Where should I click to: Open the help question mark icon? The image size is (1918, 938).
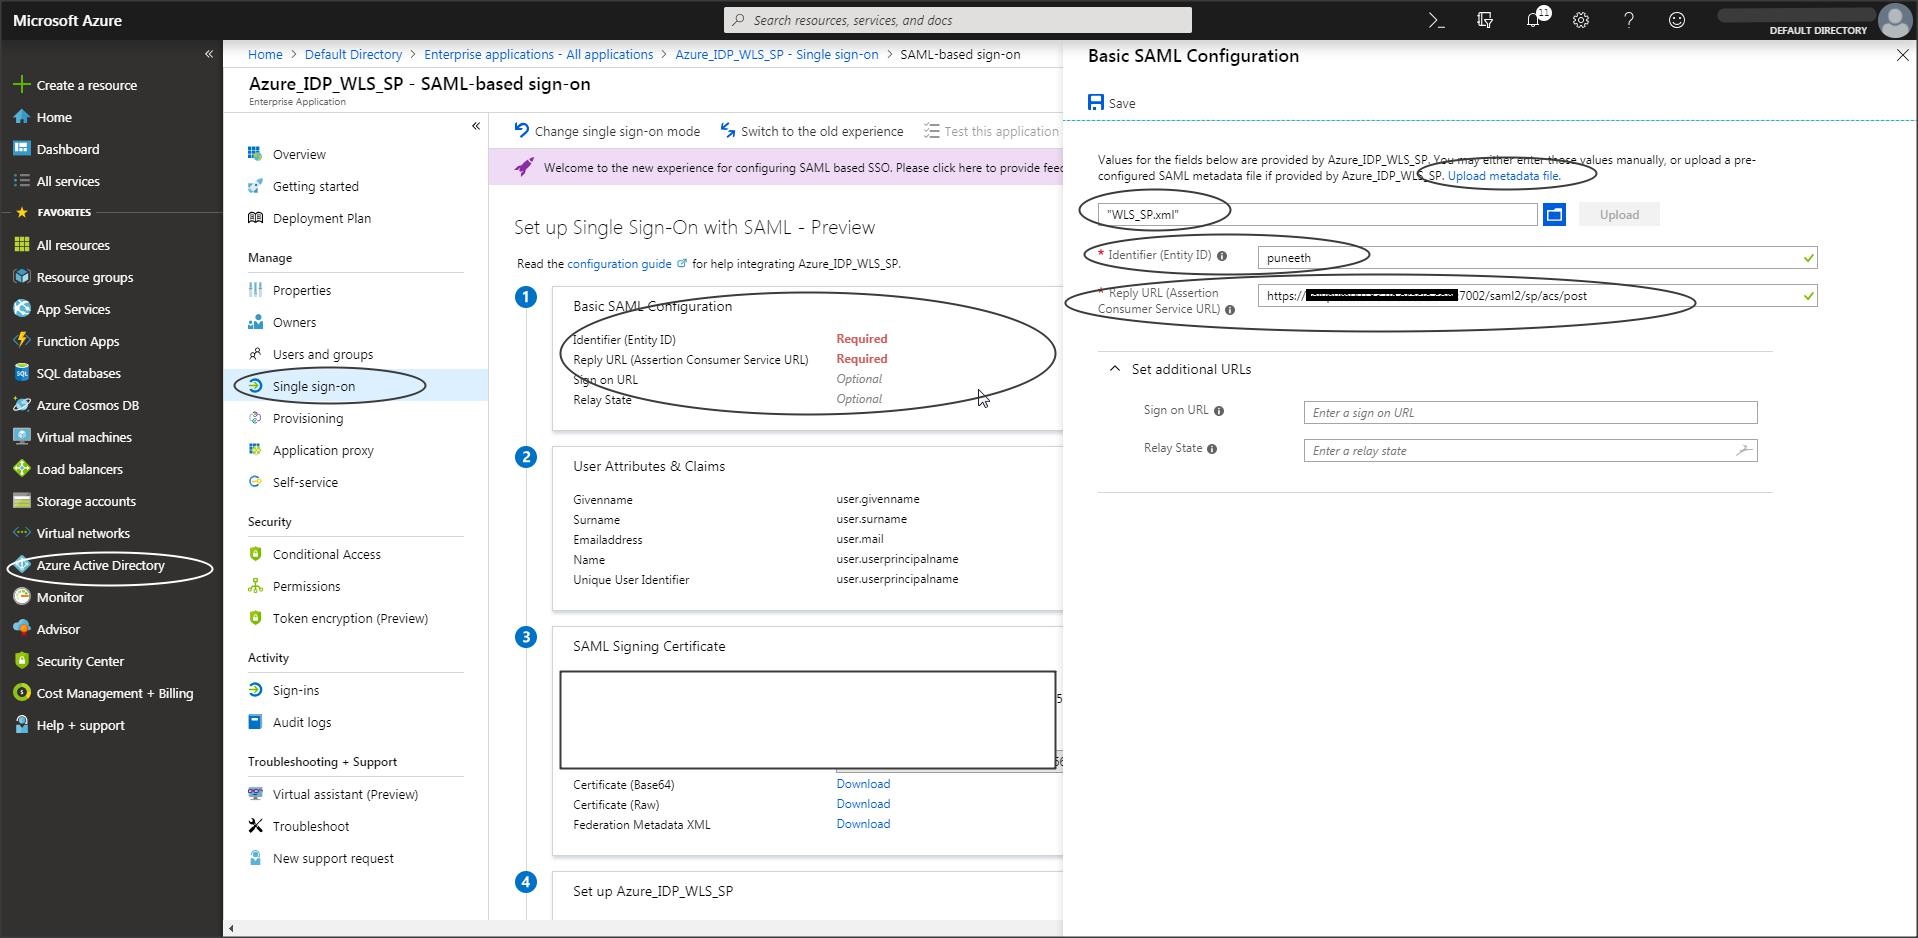click(x=1629, y=20)
